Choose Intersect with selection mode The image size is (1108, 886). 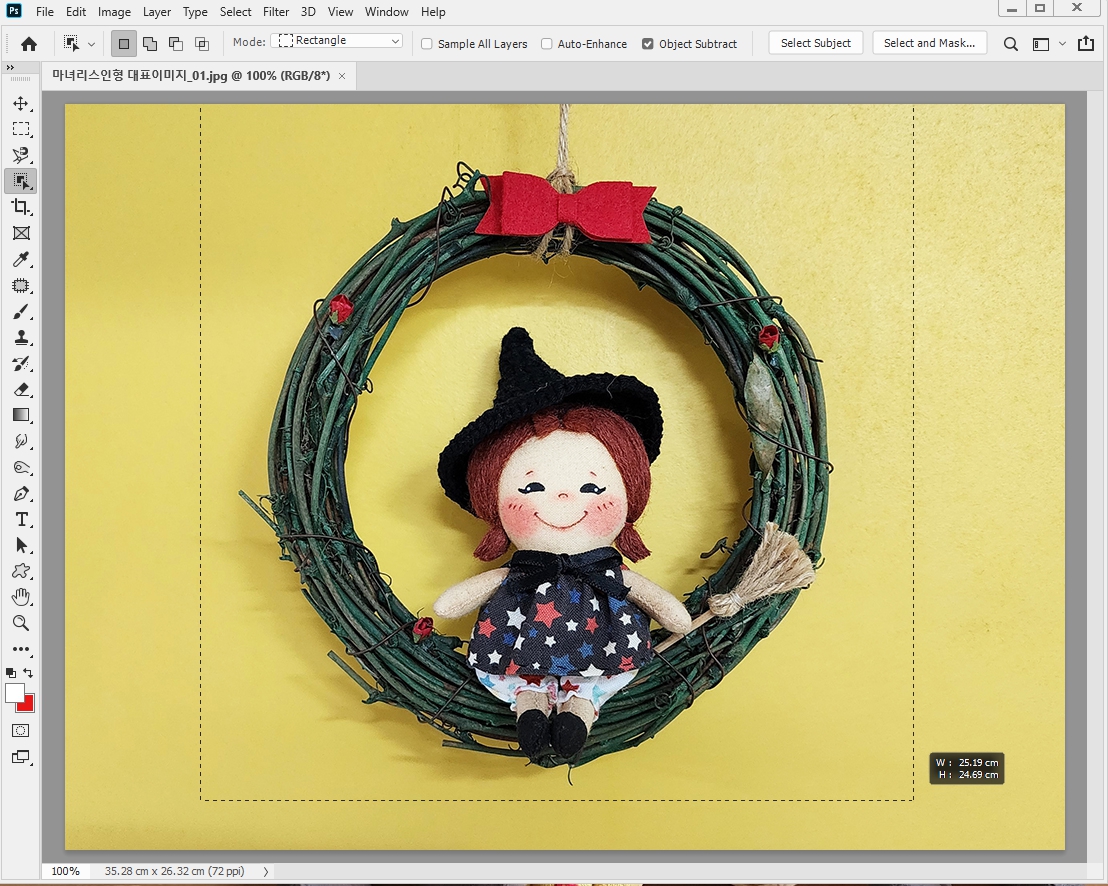pyautogui.click(x=202, y=44)
